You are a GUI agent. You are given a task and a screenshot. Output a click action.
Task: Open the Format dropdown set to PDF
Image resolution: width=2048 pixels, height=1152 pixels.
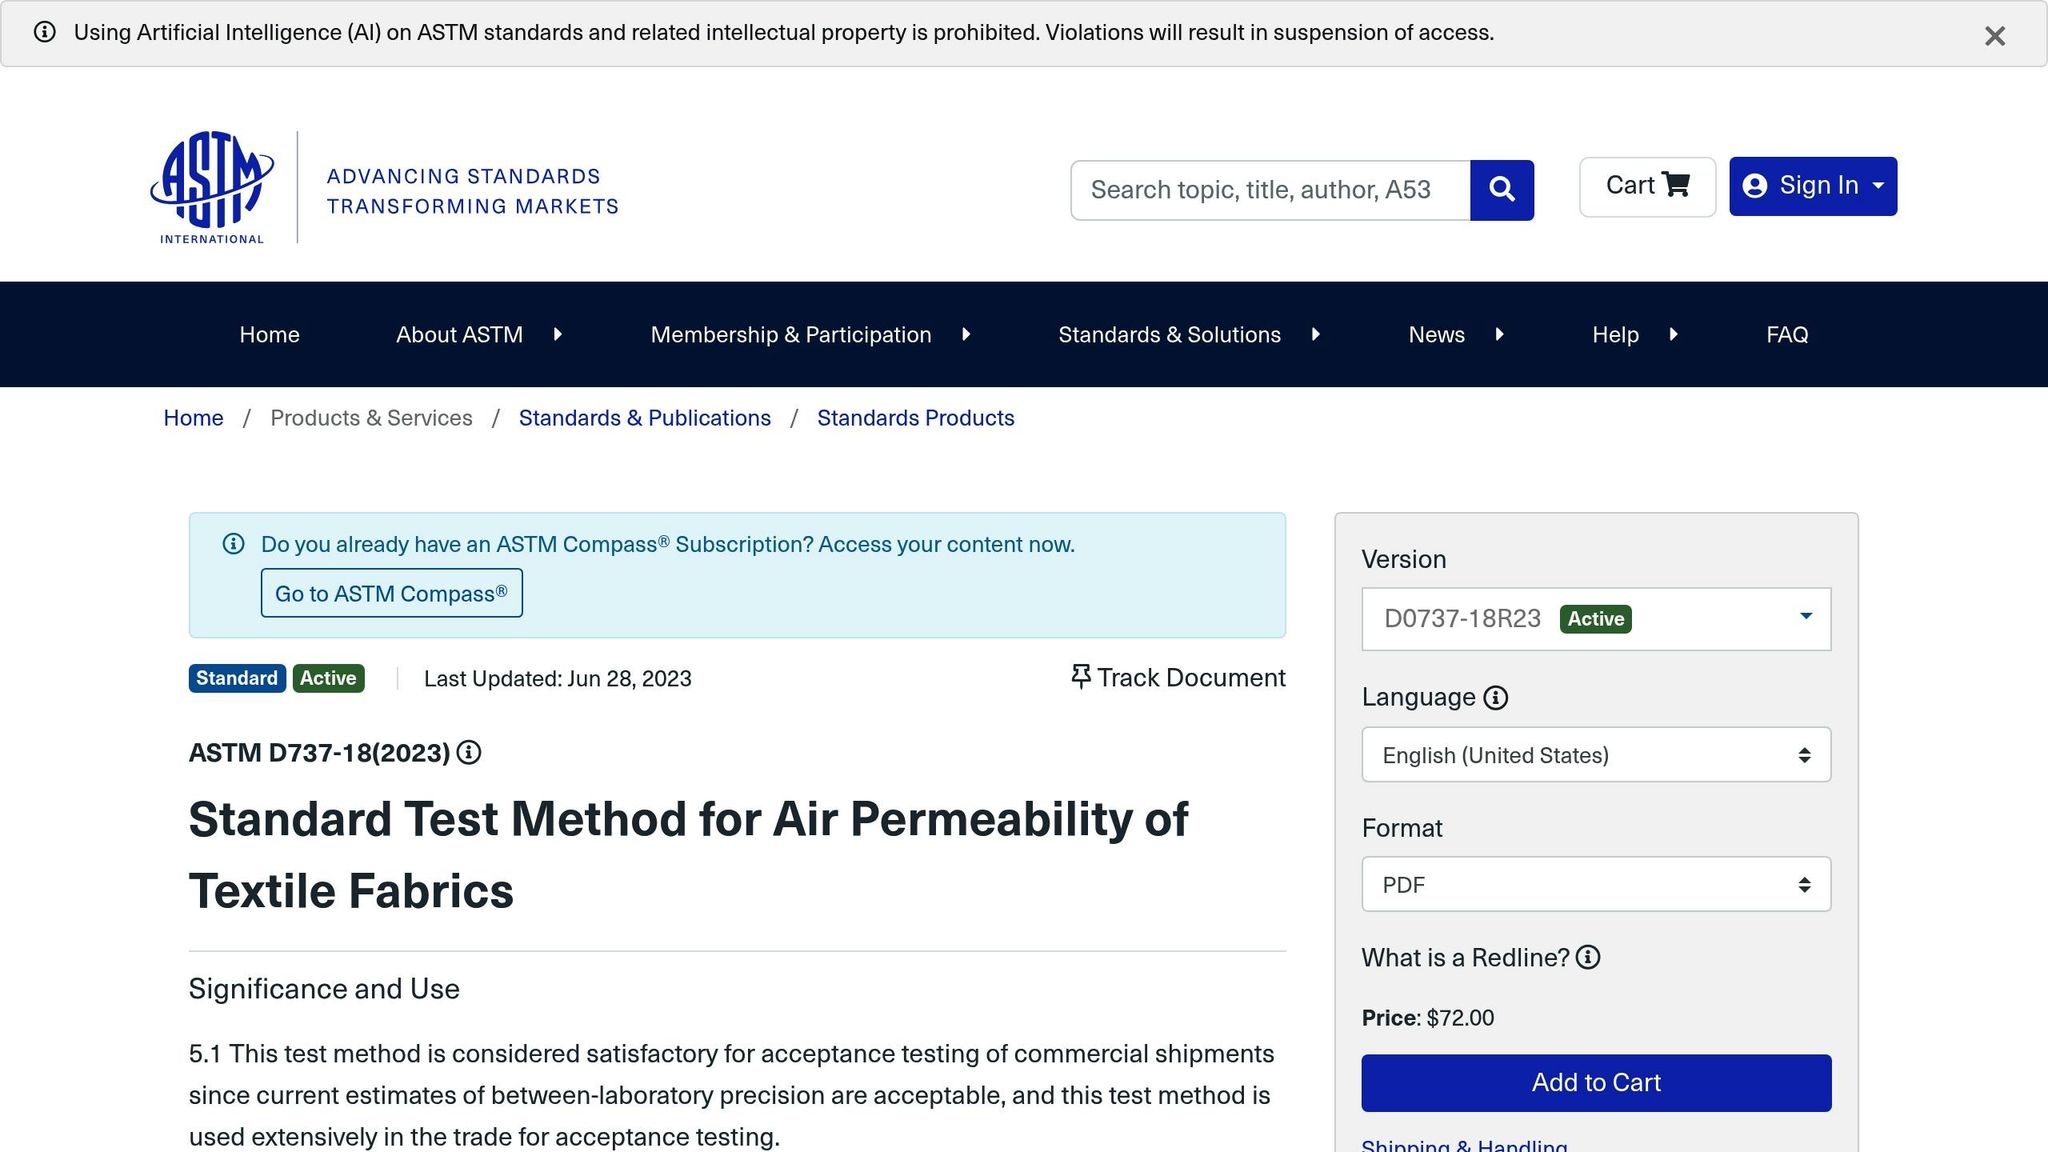click(x=1595, y=885)
